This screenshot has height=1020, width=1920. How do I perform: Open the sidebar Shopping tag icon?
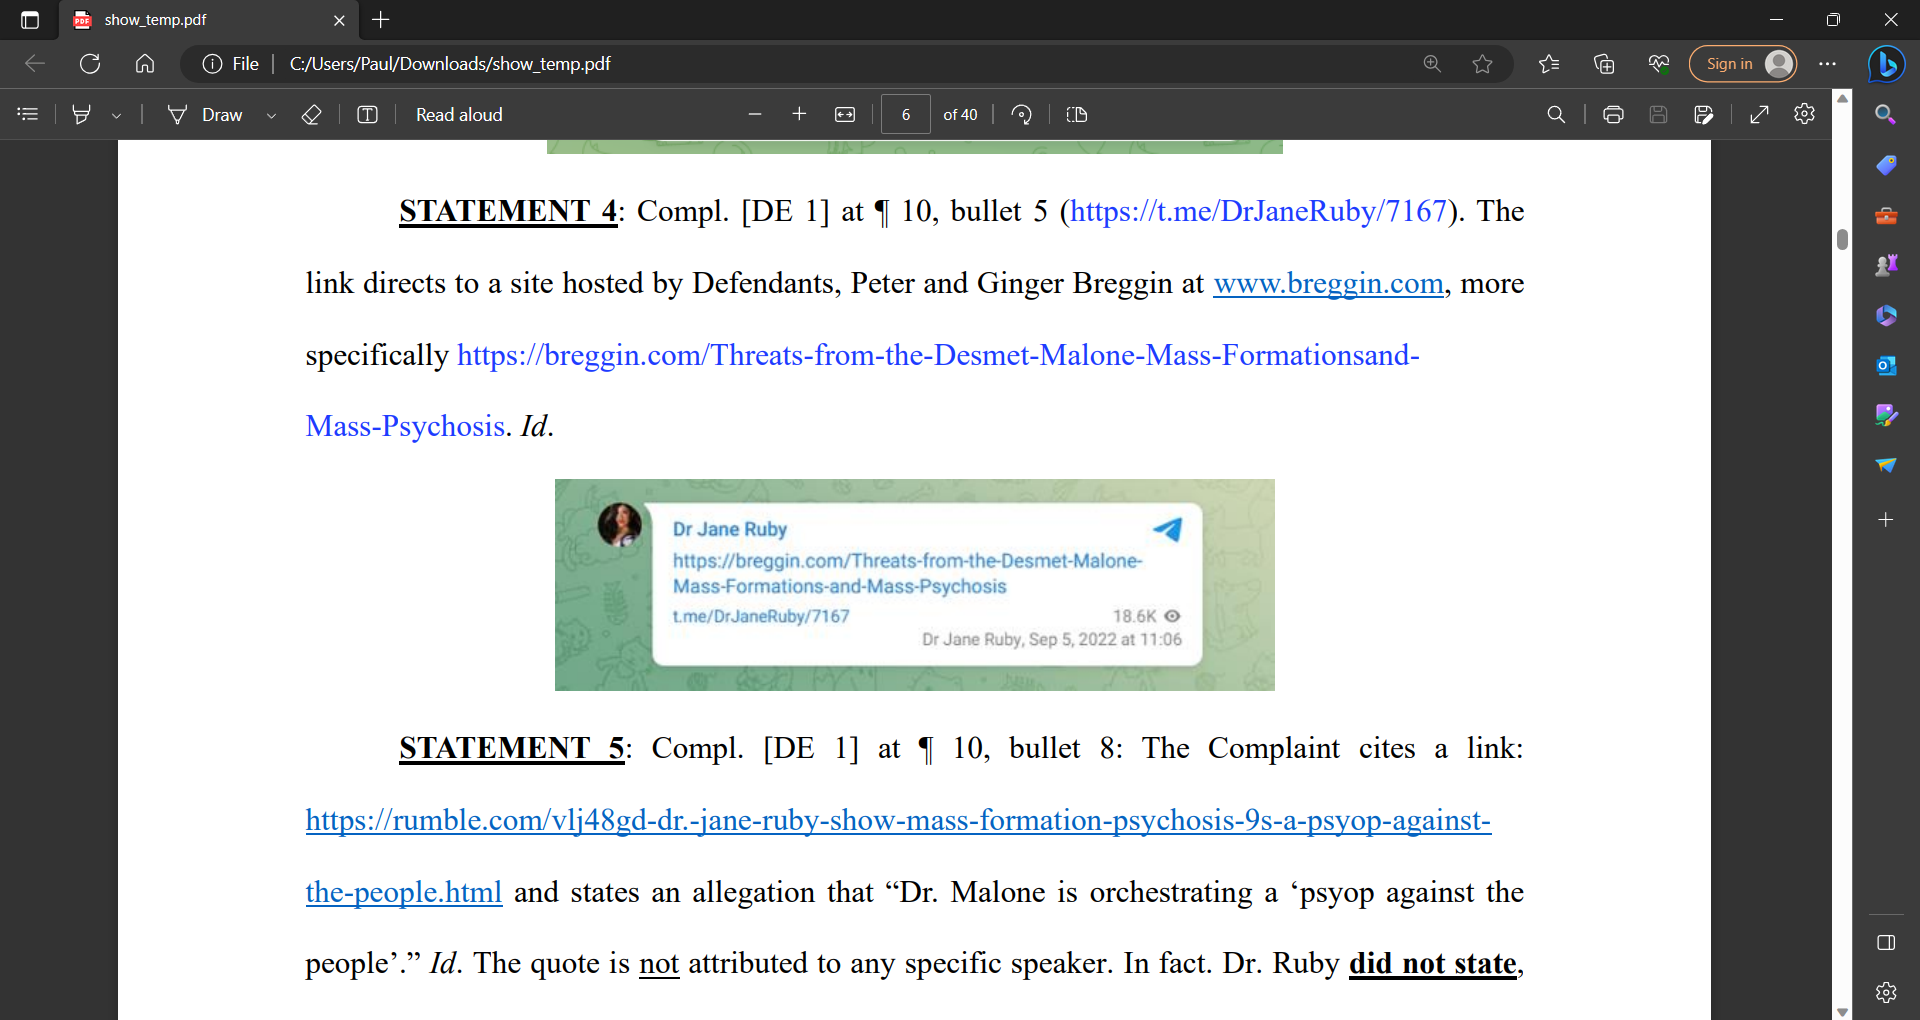(x=1886, y=165)
